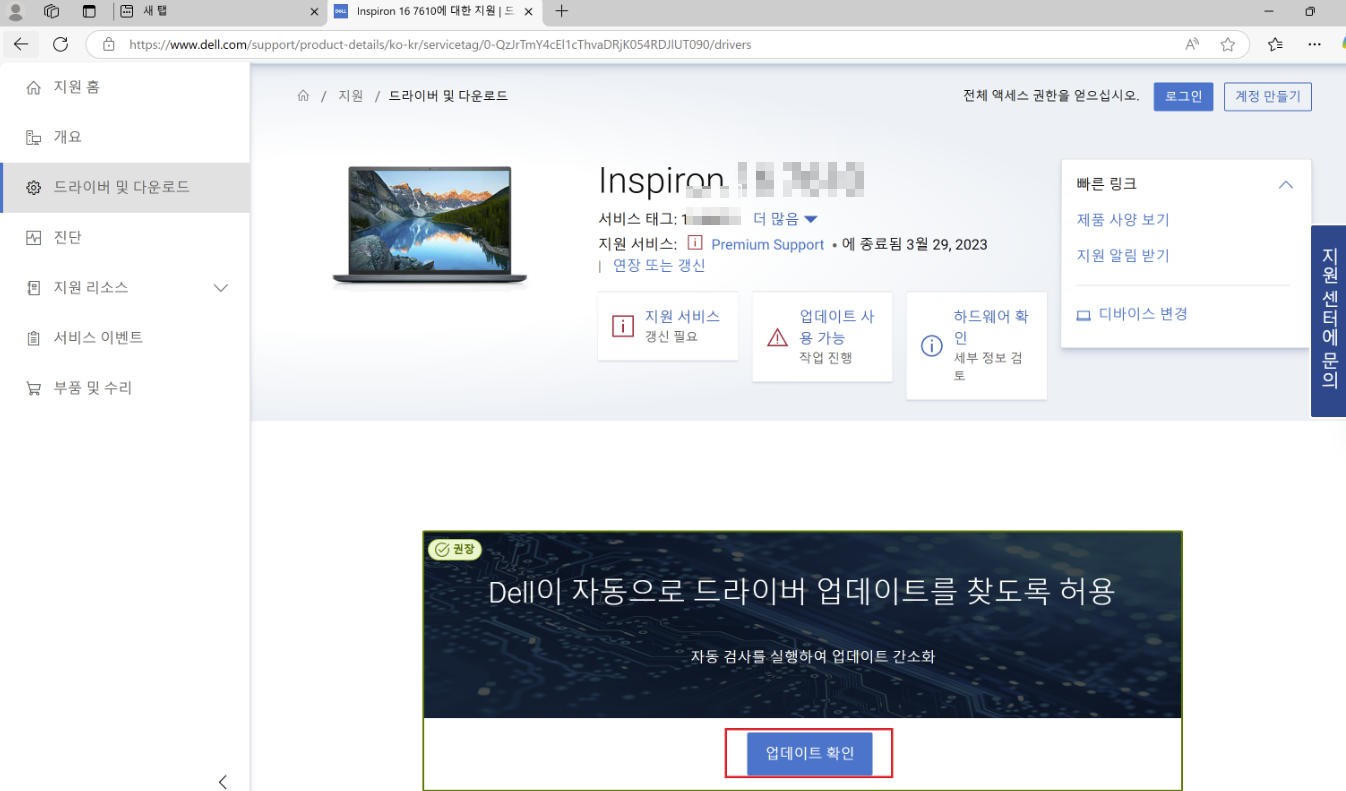This screenshot has height=791, width=1346.
Task: Open 지원 알림 받기 quick link
Action: click(x=1123, y=256)
